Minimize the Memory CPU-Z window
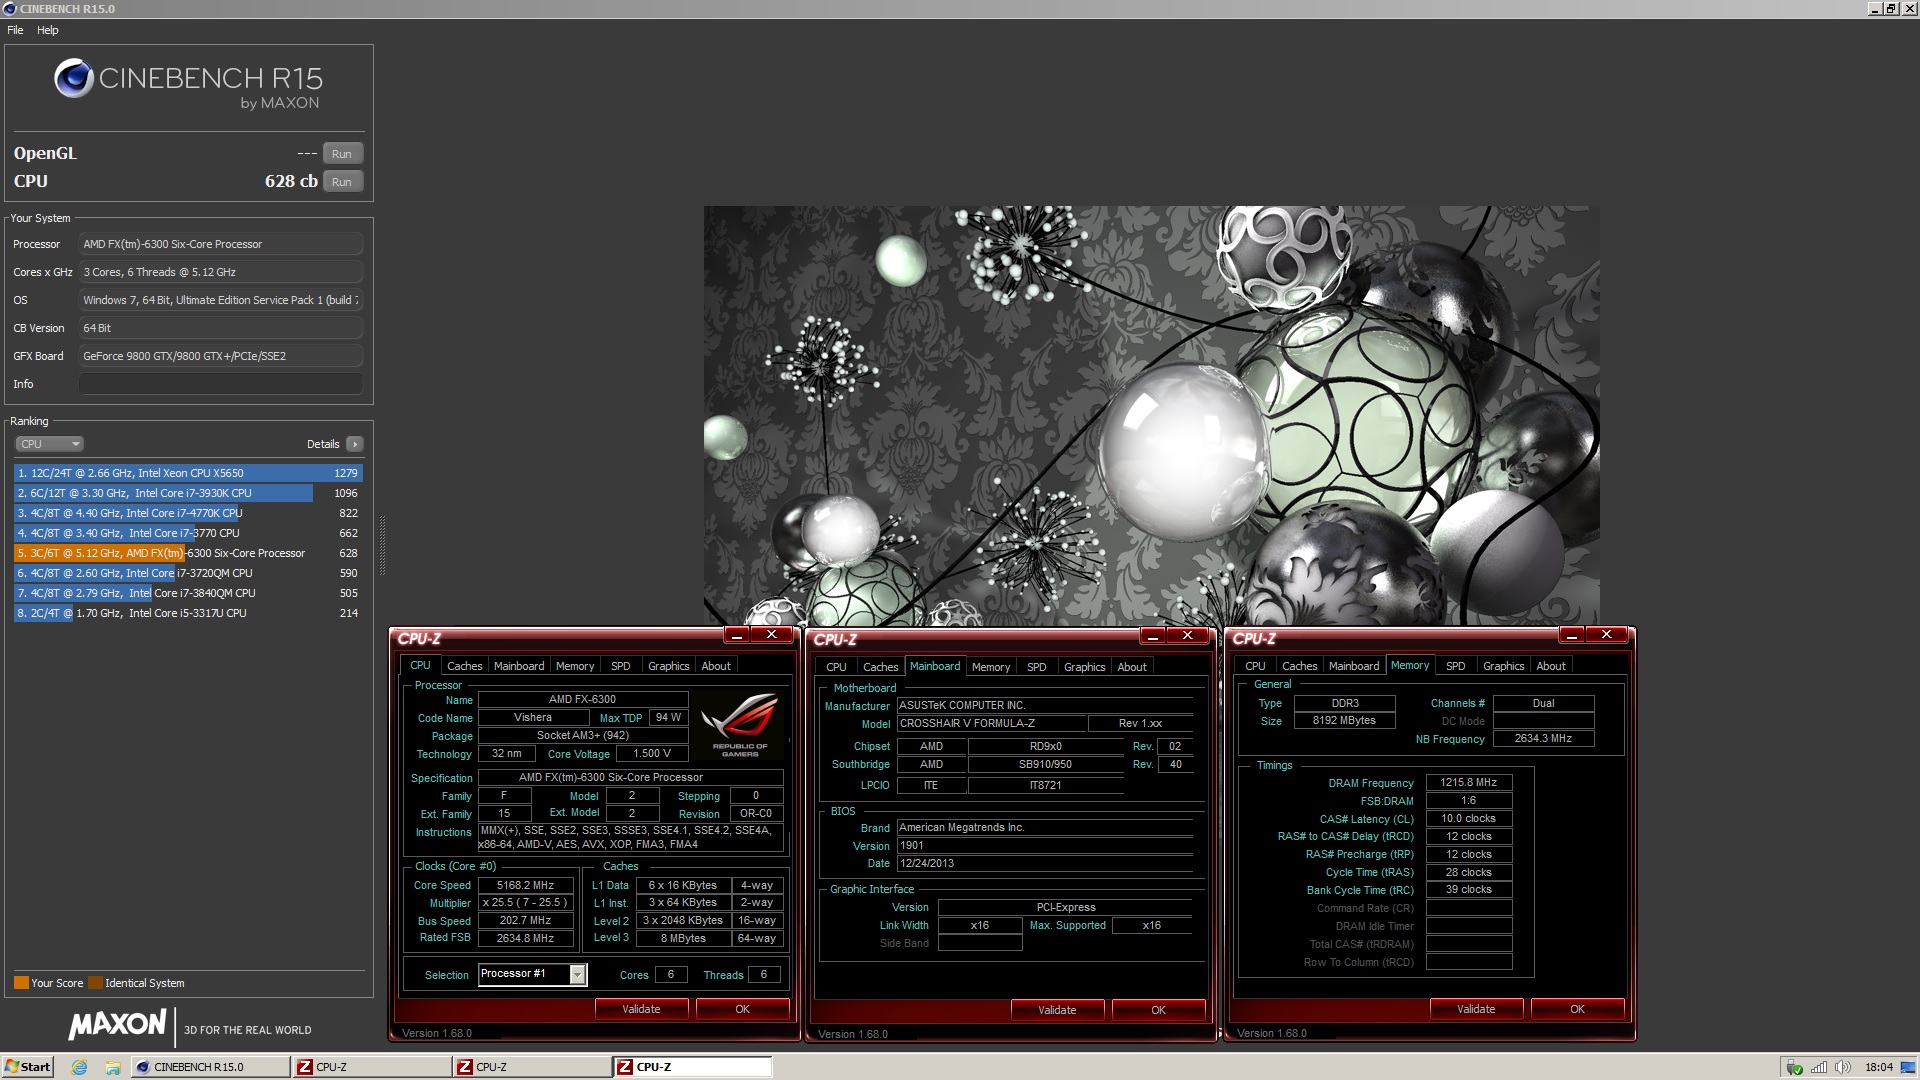 coord(1572,635)
